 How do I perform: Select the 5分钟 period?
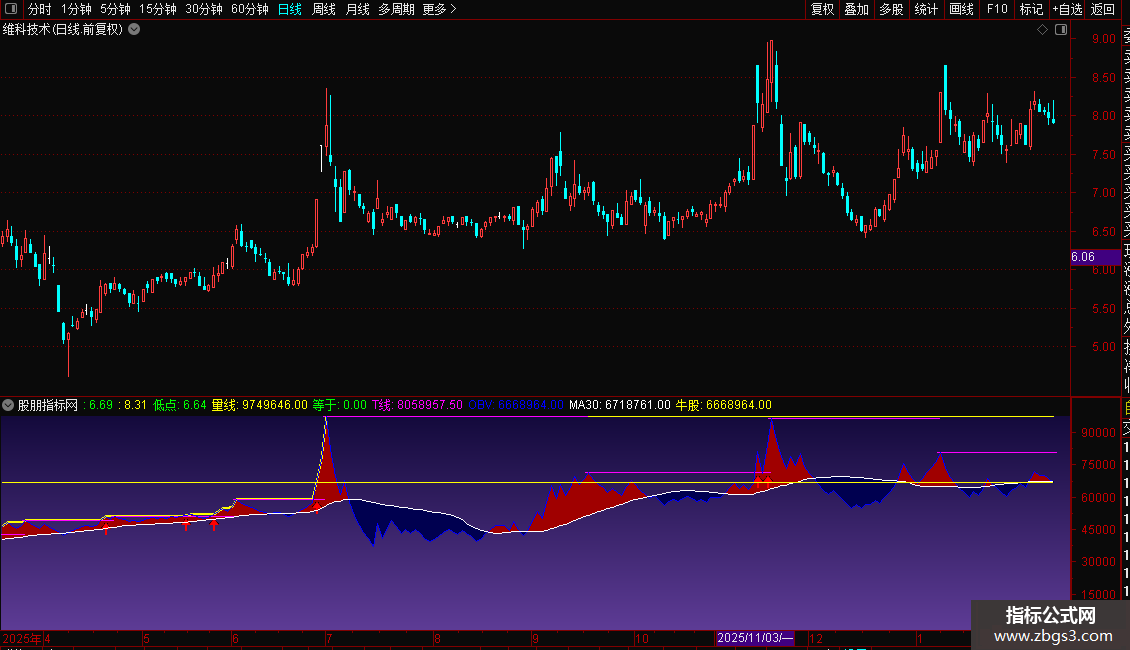115,9
